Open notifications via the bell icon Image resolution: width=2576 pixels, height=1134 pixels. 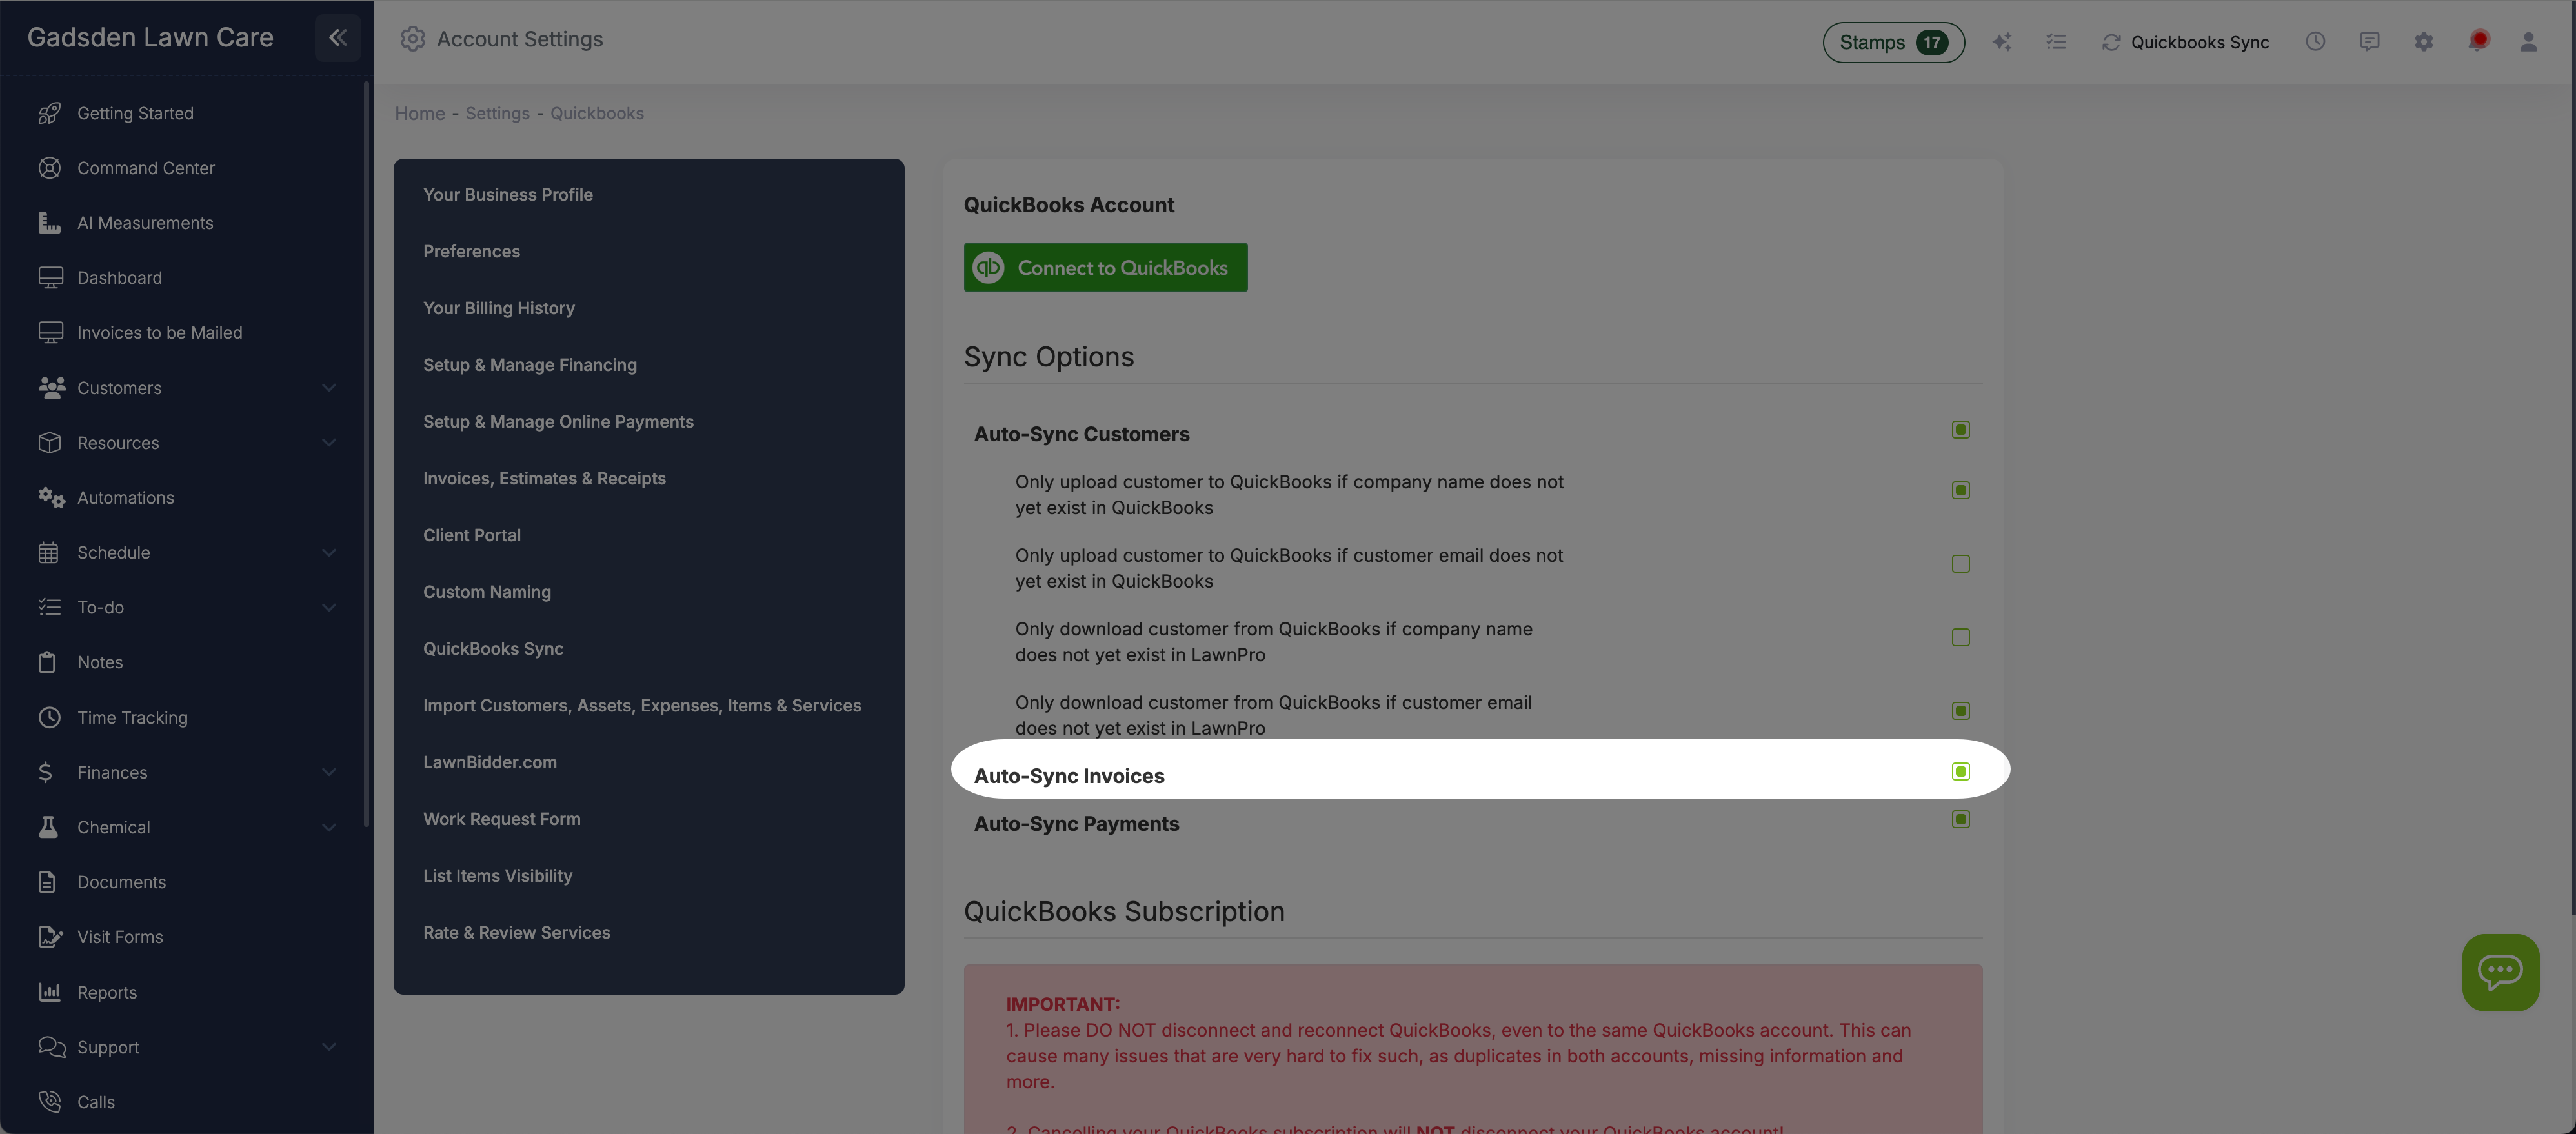pos(2479,42)
